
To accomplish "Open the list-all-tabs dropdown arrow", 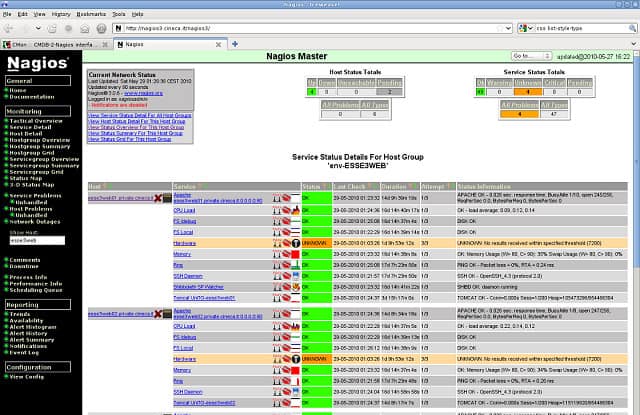I will (x=633, y=44).
